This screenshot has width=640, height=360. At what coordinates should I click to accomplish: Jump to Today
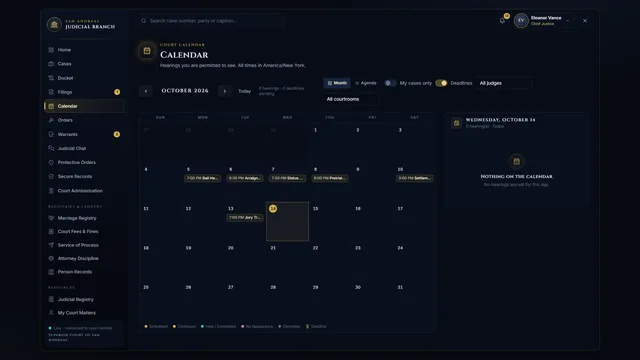244,91
